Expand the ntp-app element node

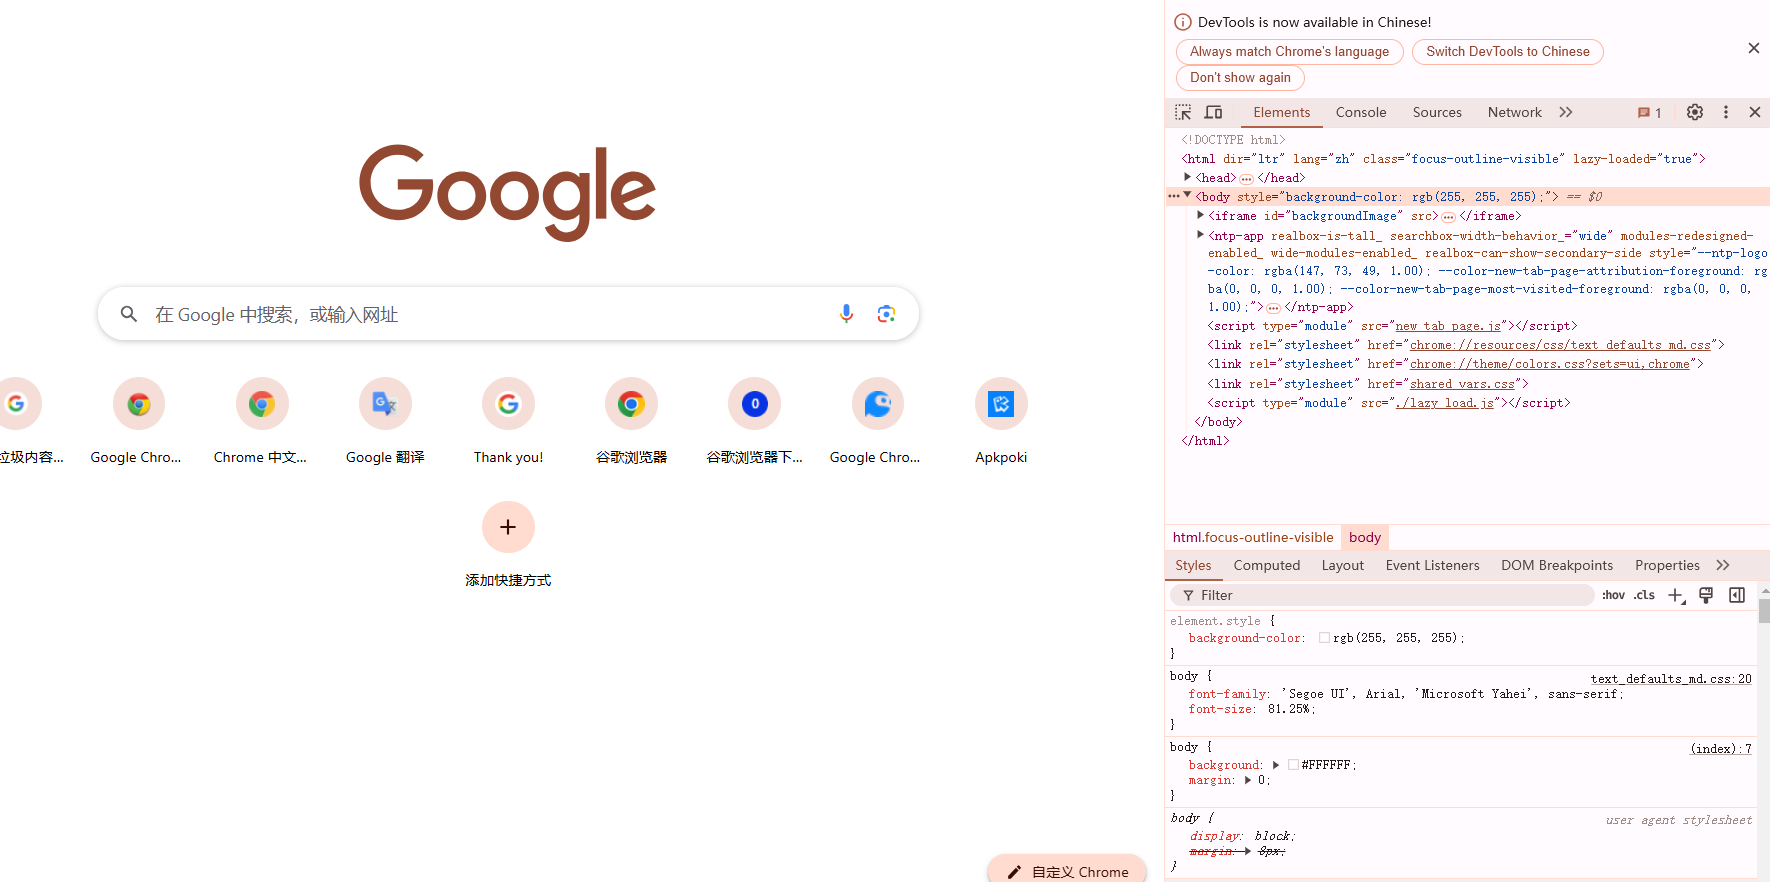coord(1201,235)
